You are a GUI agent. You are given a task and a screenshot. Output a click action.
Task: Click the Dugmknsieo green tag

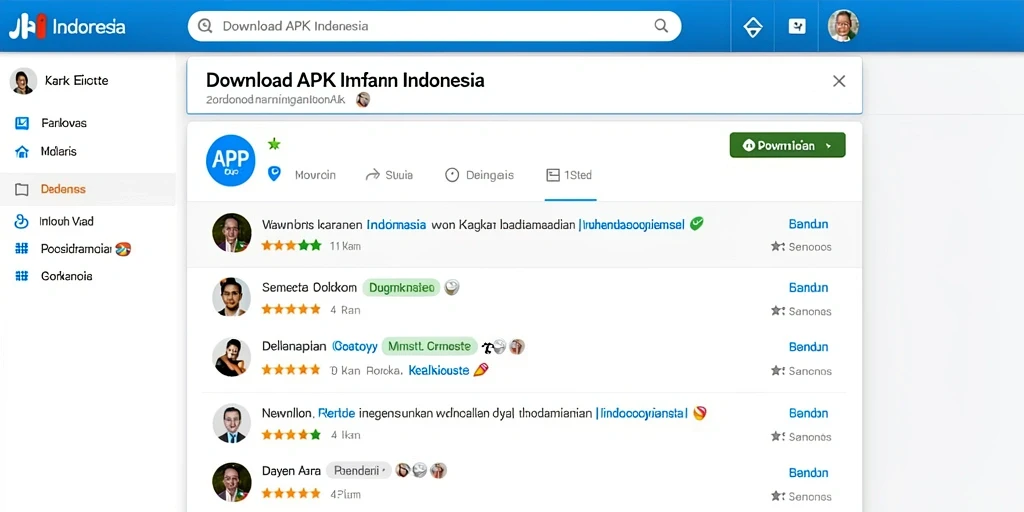401,287
